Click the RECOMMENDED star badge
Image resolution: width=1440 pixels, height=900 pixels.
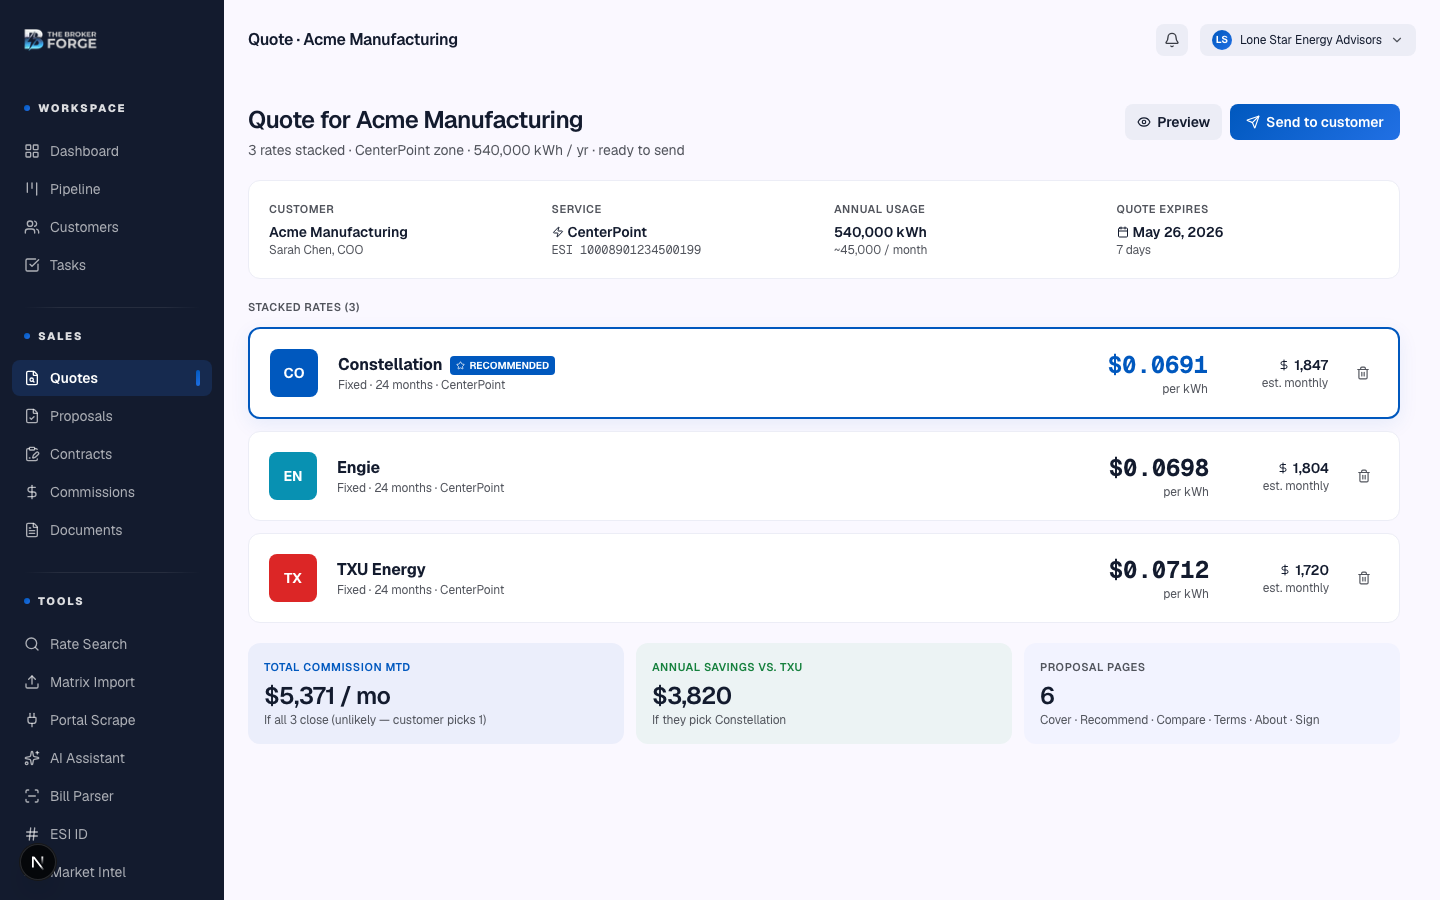[502, 365]
